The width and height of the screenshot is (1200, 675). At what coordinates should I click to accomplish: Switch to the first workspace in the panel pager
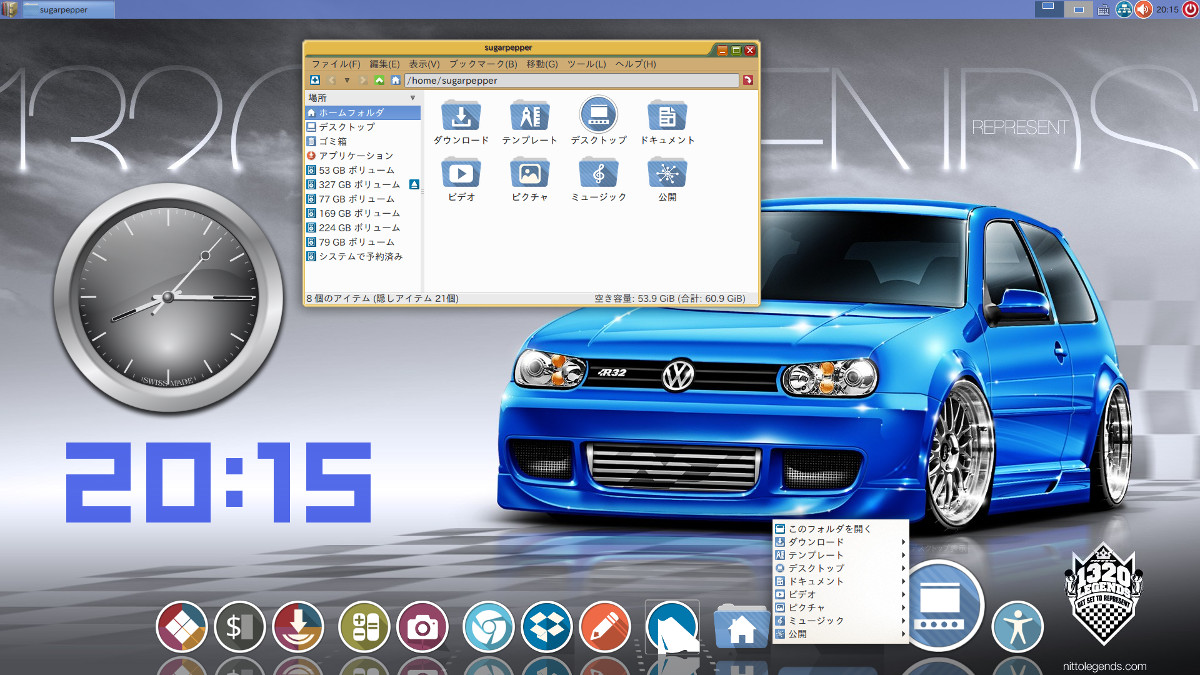pyautogui.click(x=1049, y=9)
